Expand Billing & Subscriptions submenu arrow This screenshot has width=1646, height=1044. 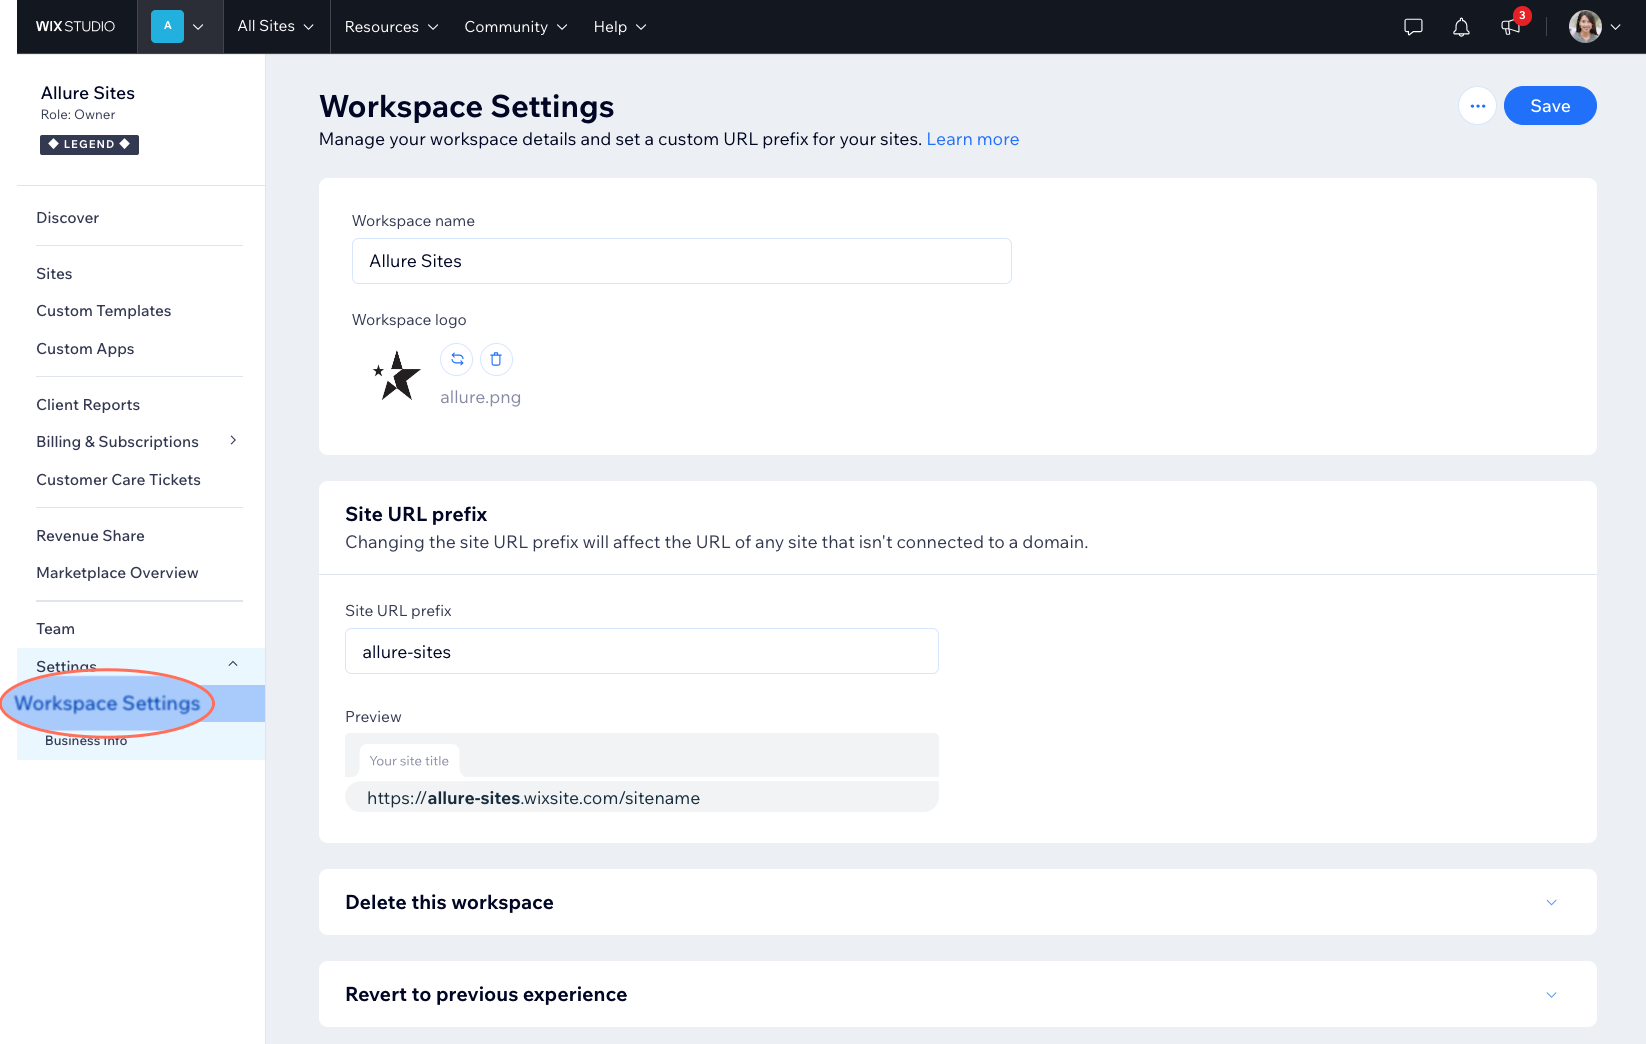point(233,441)
